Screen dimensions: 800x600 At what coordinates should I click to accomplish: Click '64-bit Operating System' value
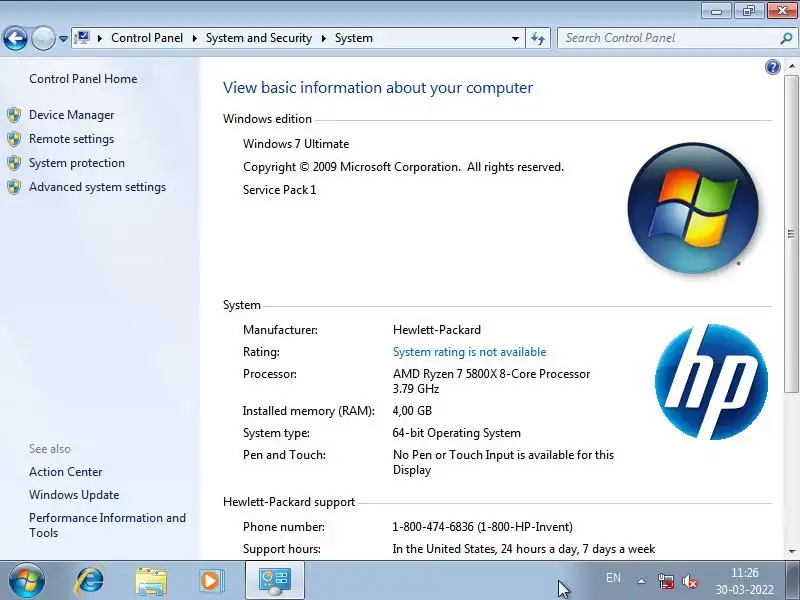(457, 433)
